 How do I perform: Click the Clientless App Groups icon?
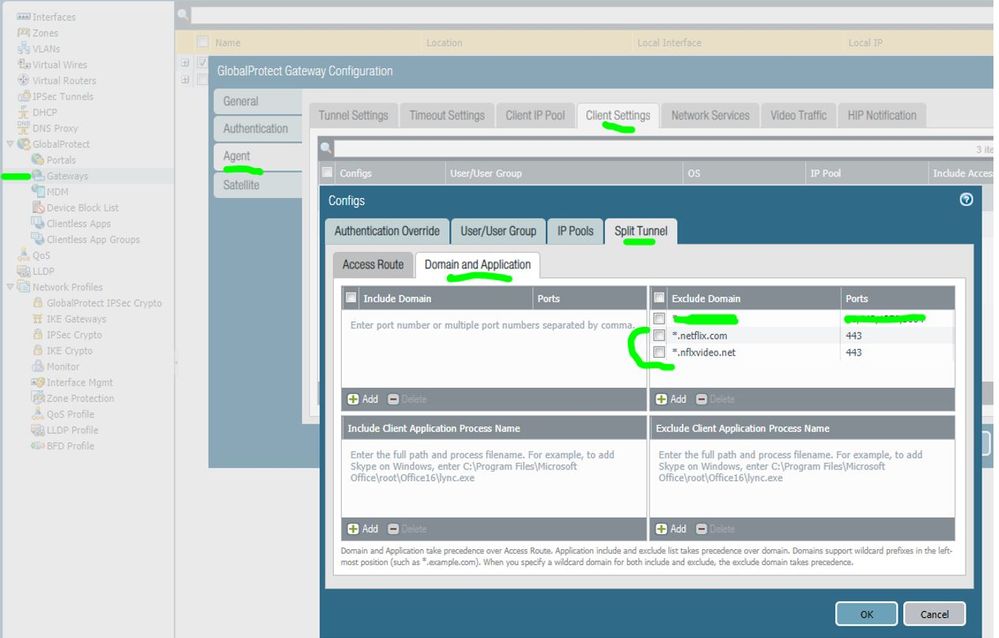click(38, 239)
